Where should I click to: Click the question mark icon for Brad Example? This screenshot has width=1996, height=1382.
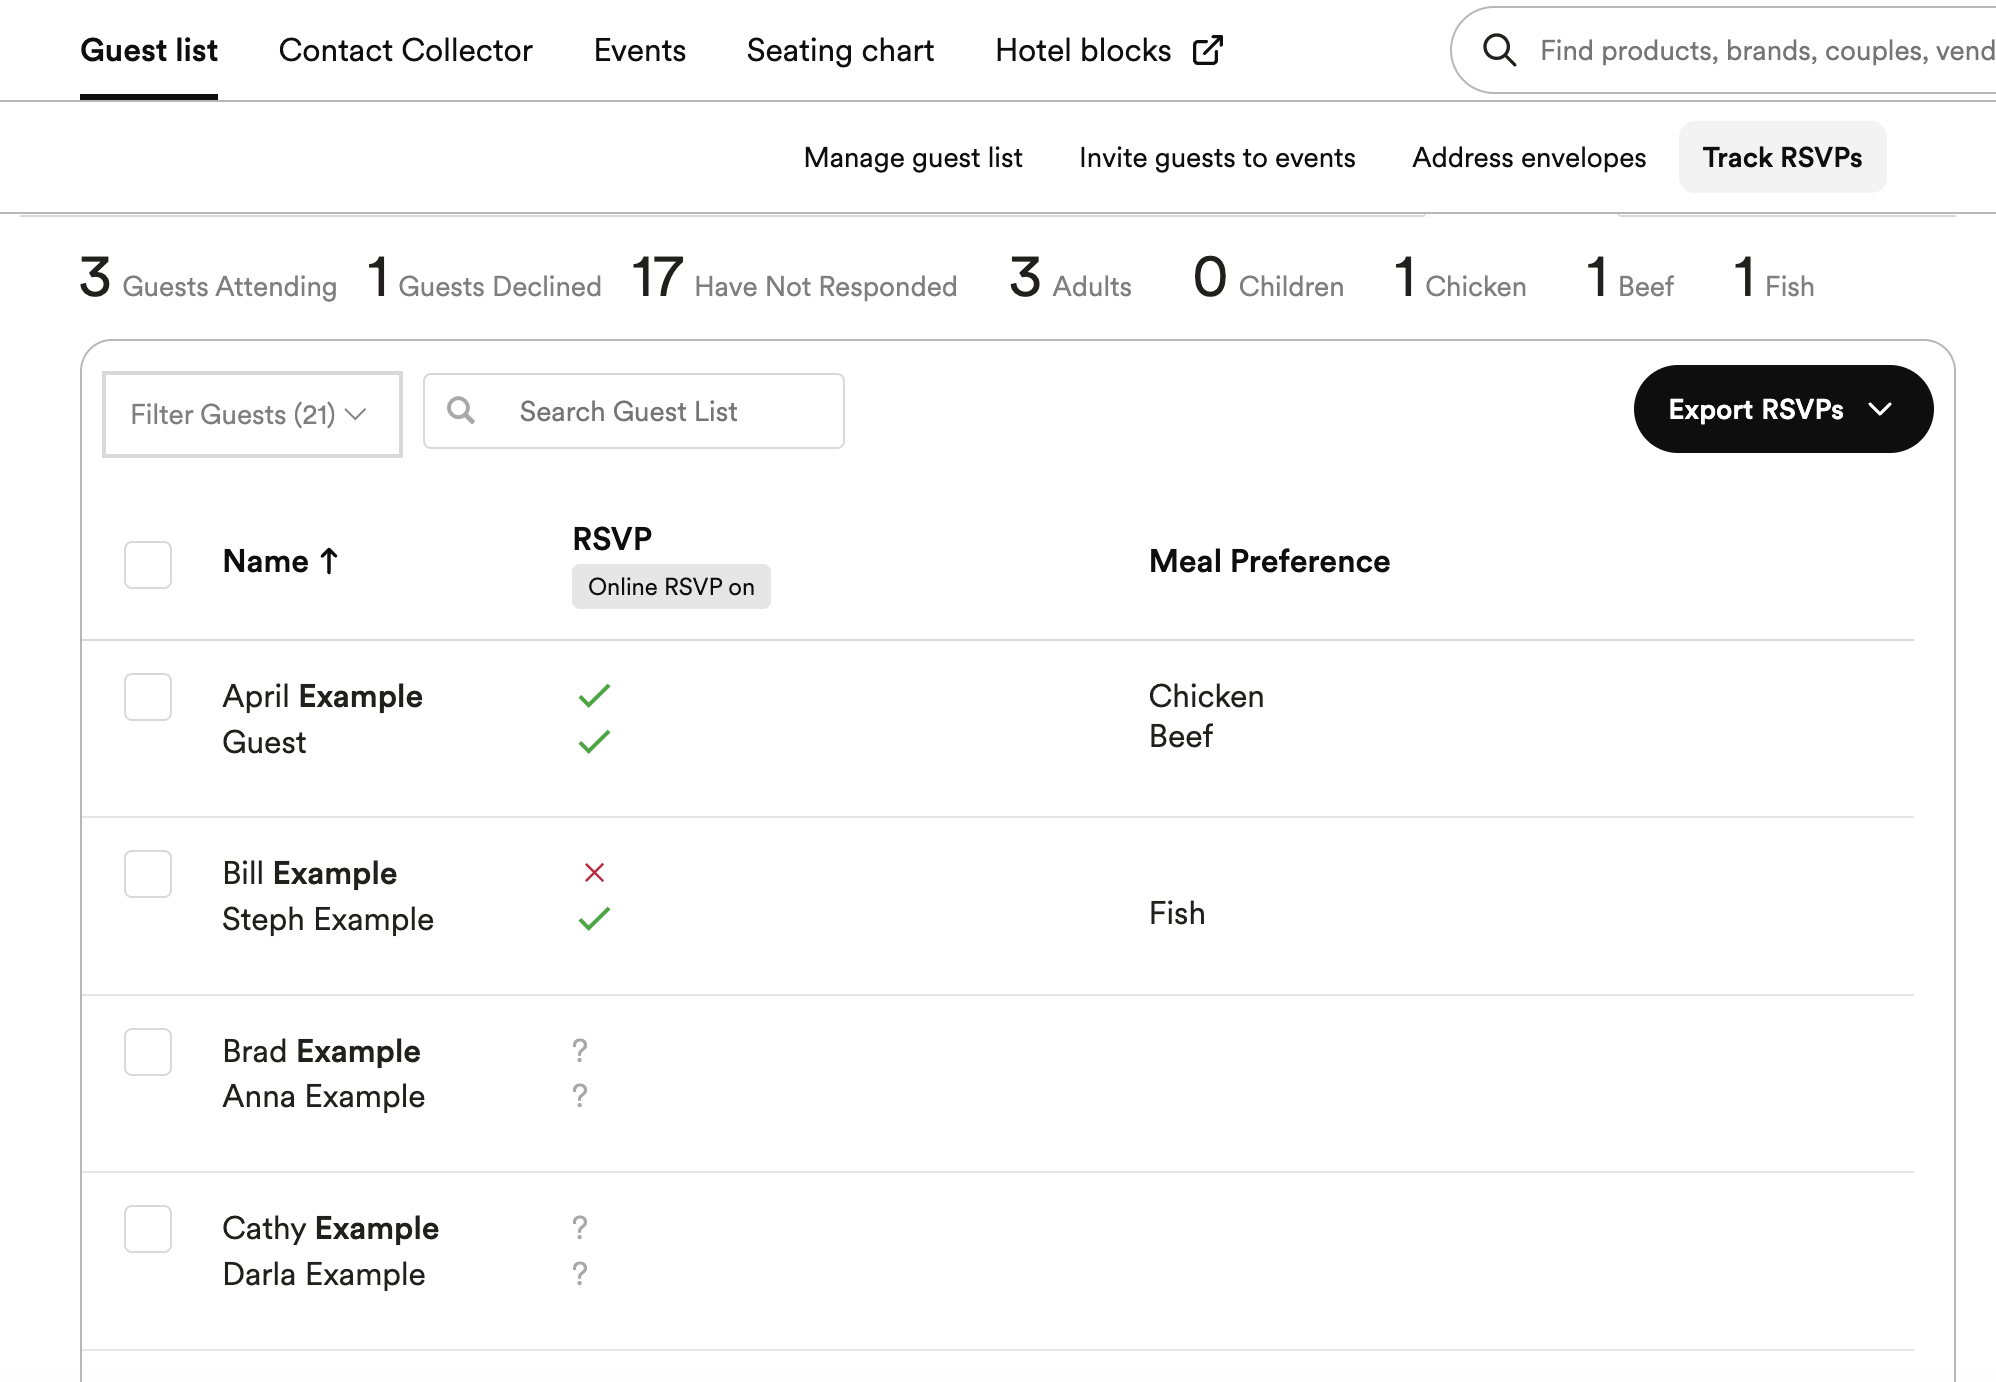click(x=579, y=1050)
